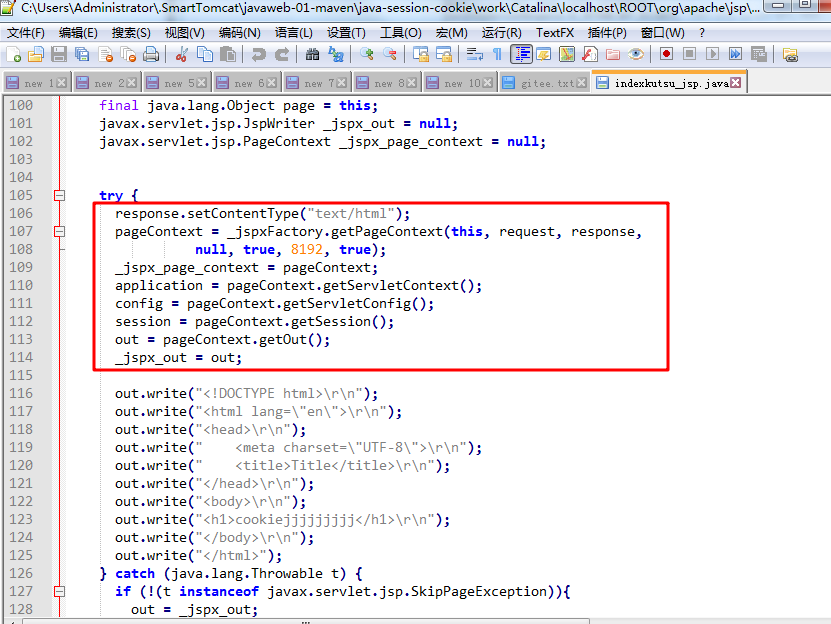Switch to the new 6 tab
This screenshot has height=624, width=831.
pos(246,83)
